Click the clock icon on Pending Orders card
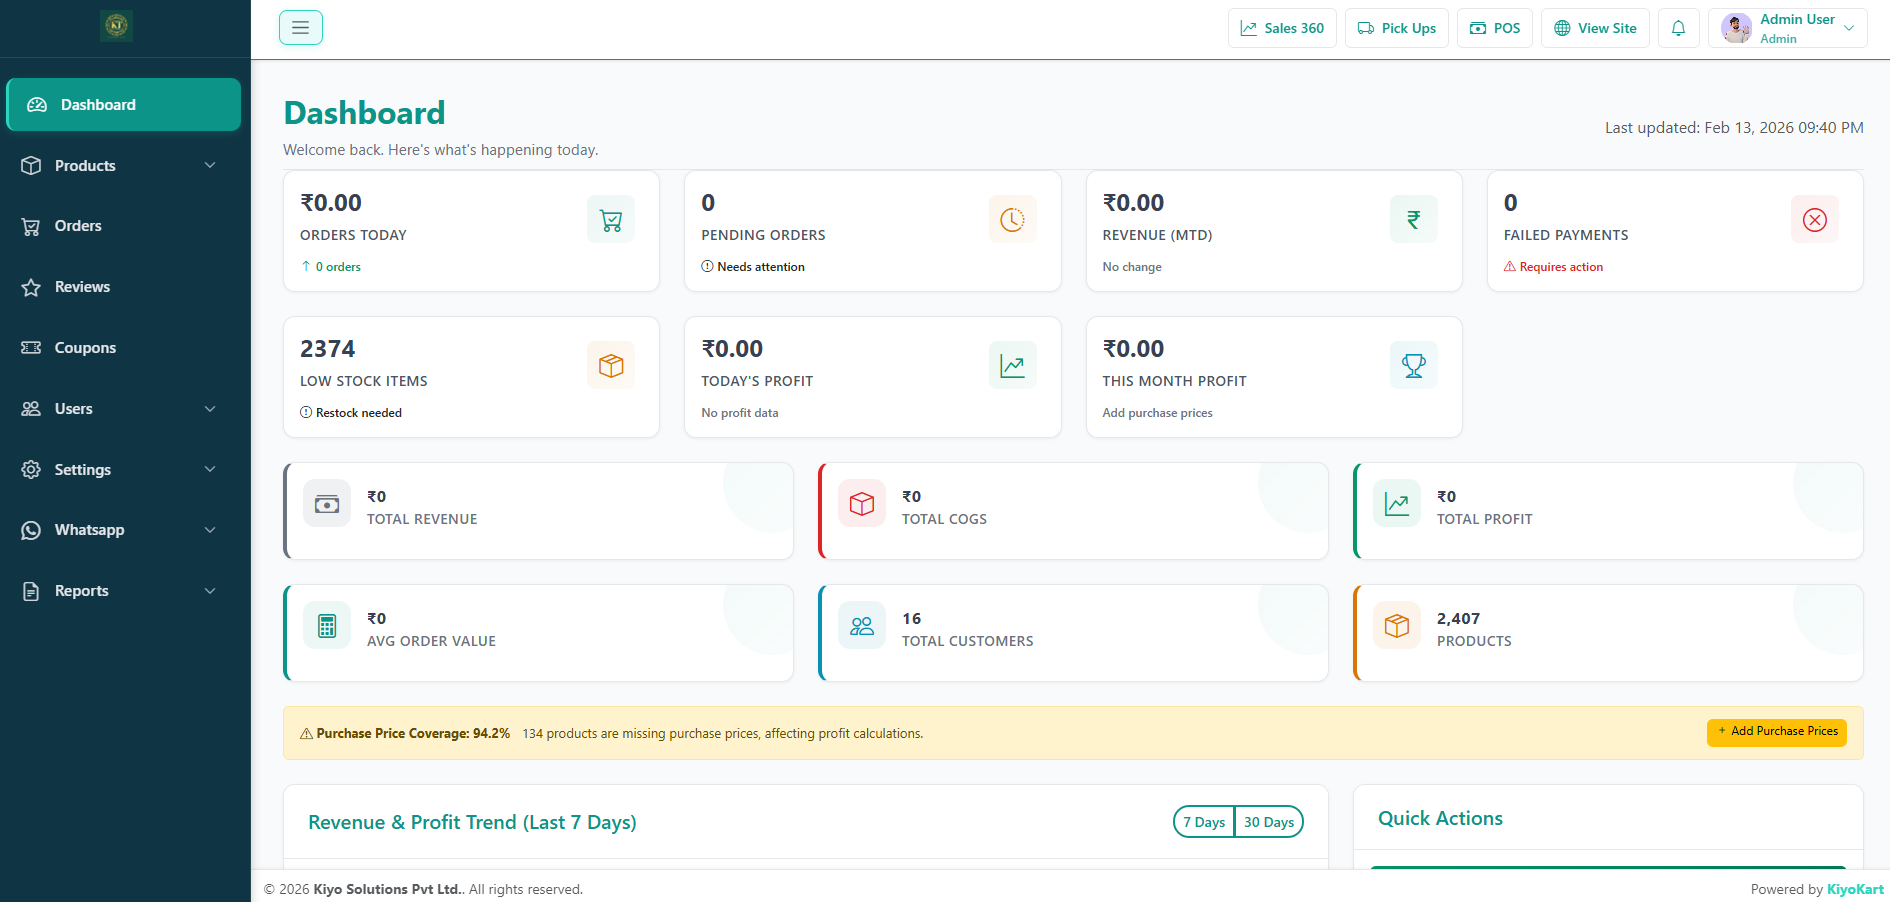1890x902 pixels. pos(1012,220)
